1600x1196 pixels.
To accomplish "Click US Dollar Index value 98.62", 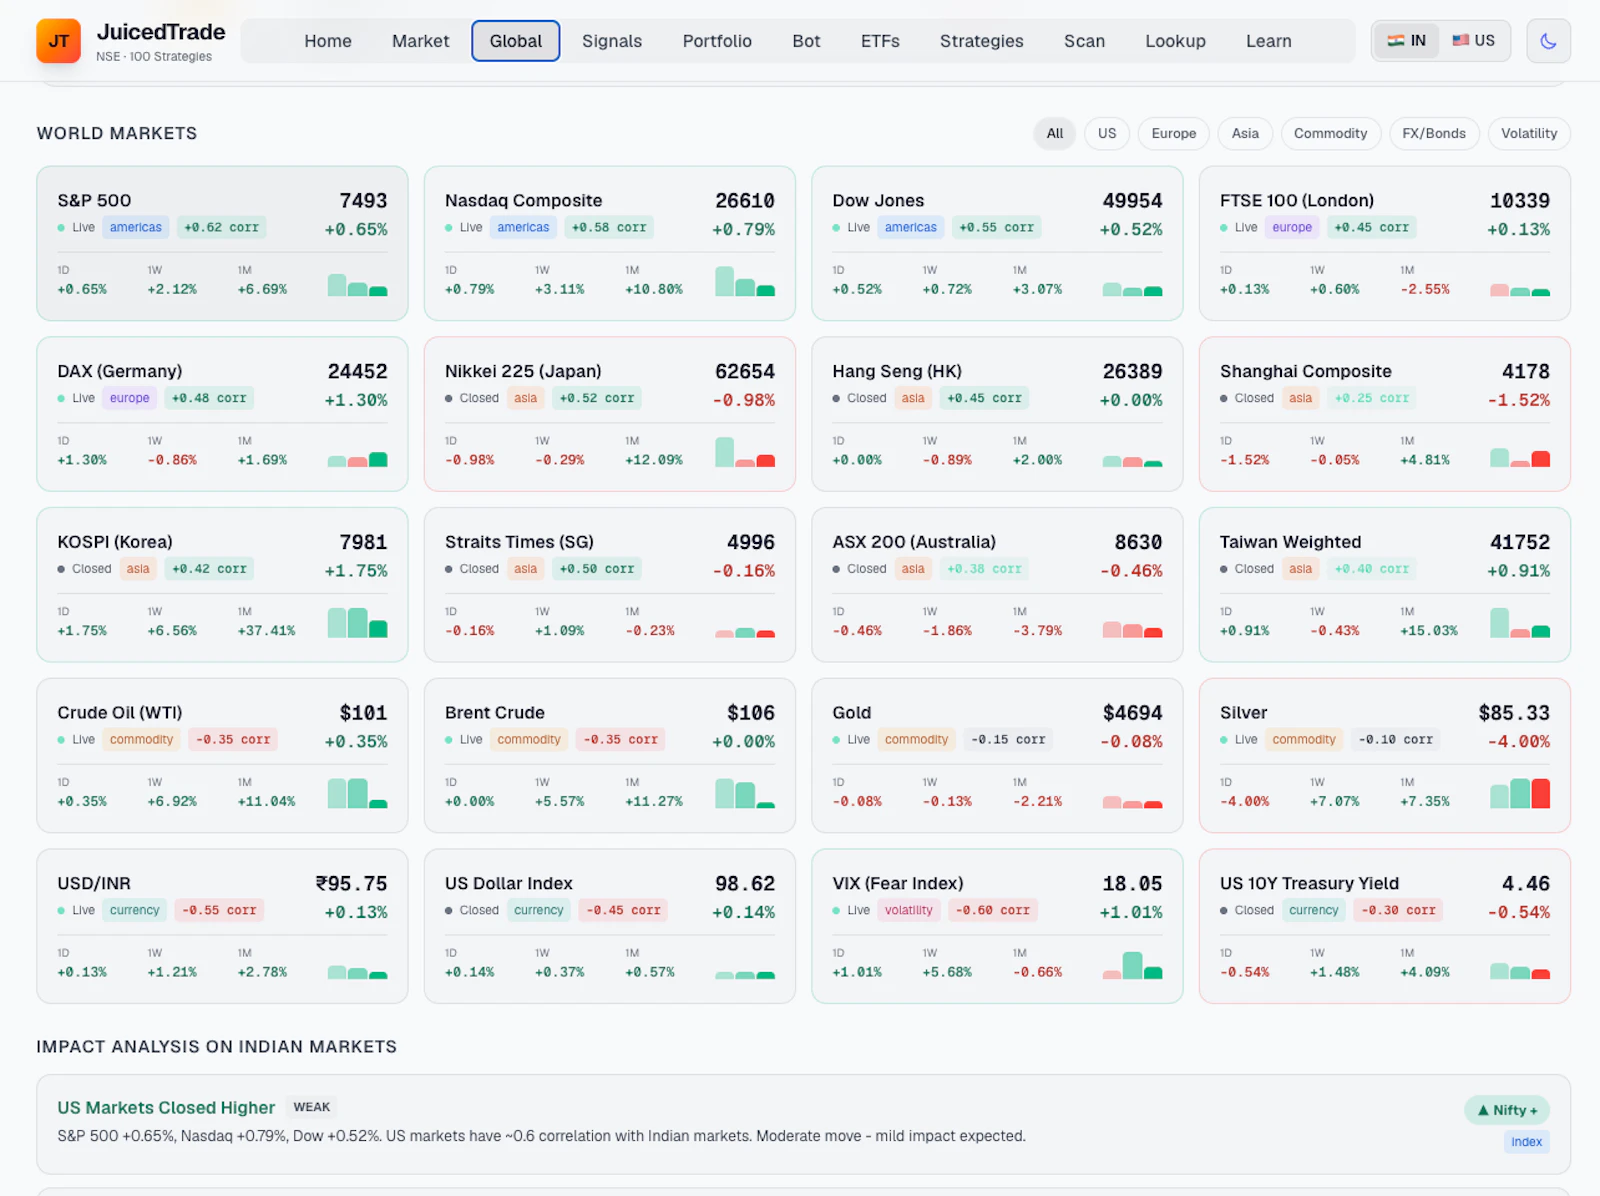I will [745, 884].
